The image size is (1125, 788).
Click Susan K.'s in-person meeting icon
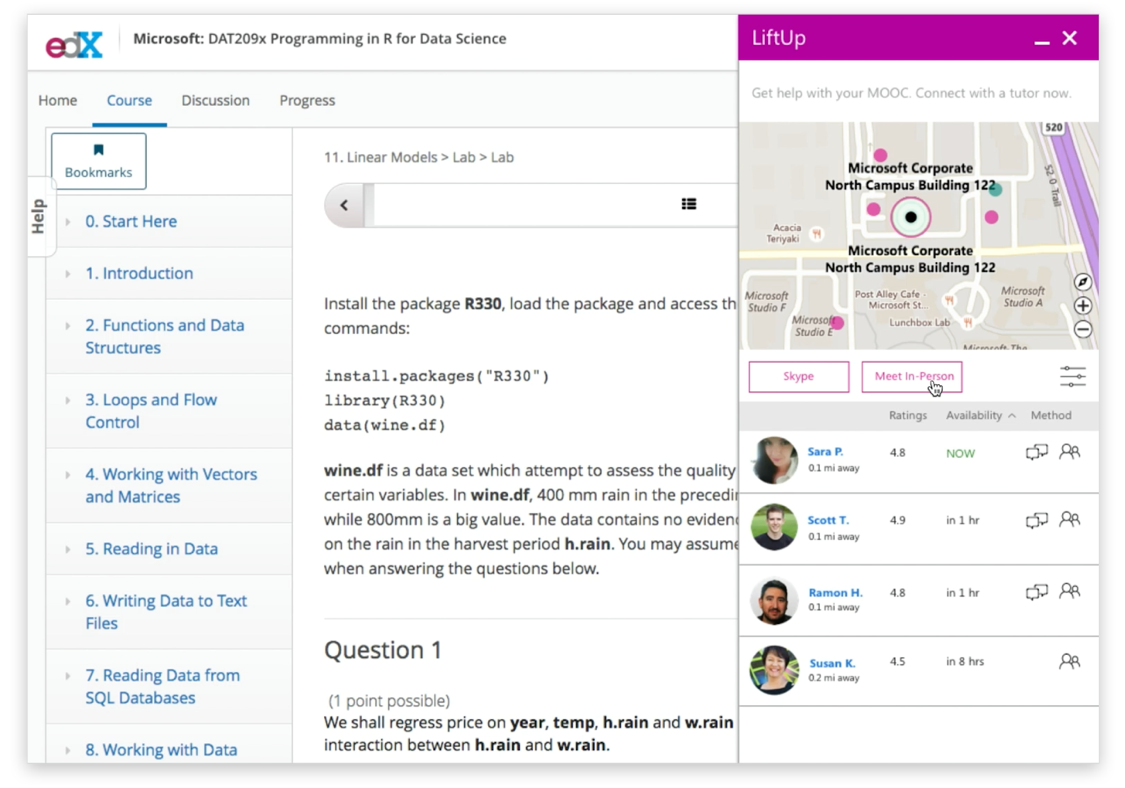click(1070, 661)
